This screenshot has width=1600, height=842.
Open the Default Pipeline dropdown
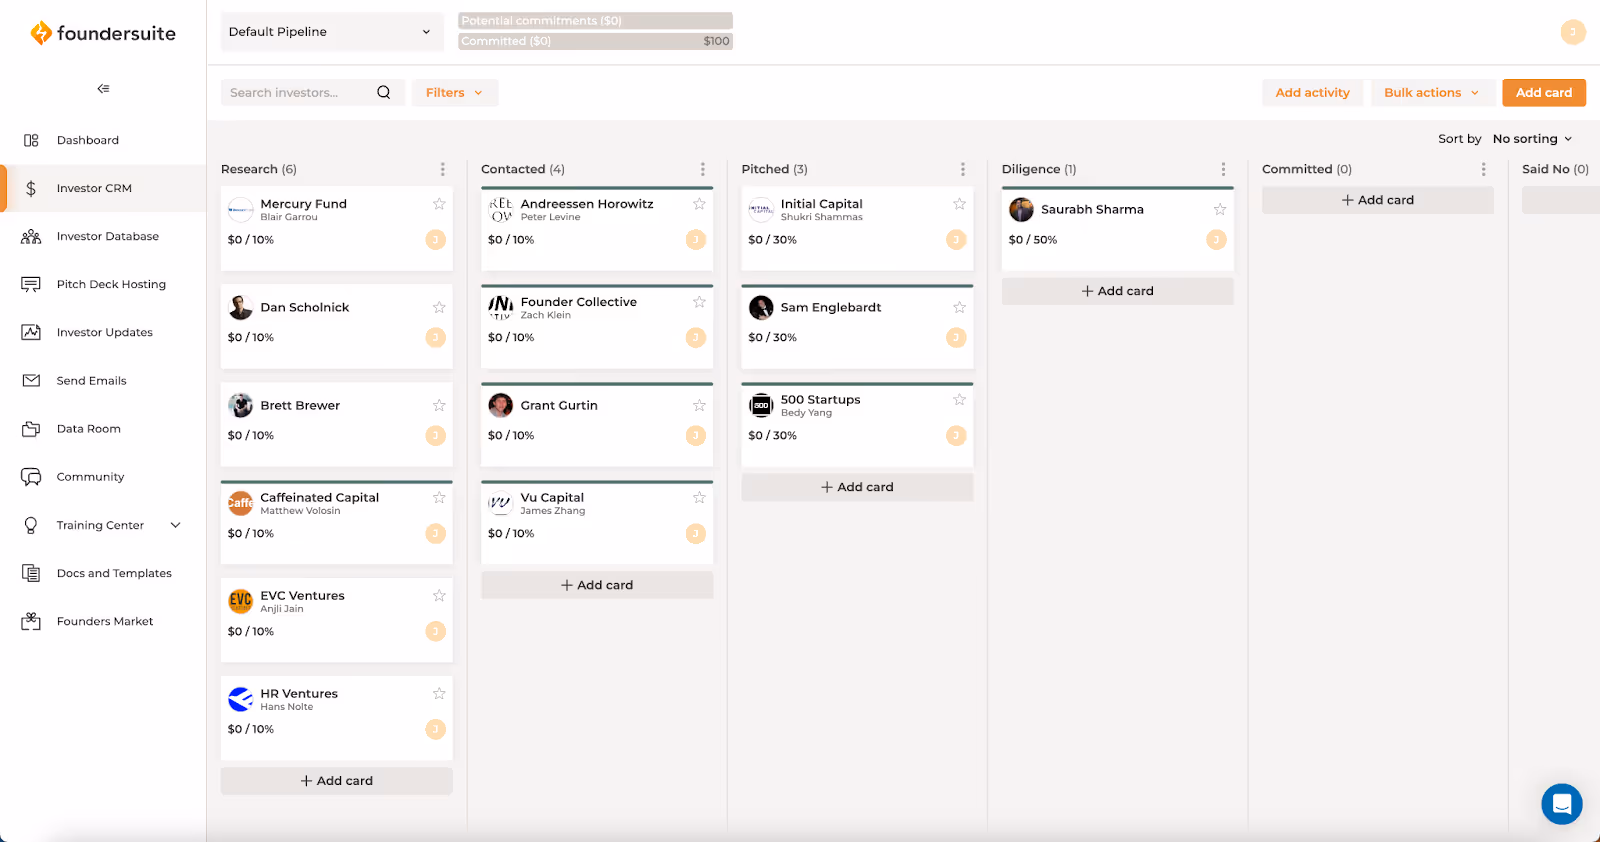(x=332, y=32)
